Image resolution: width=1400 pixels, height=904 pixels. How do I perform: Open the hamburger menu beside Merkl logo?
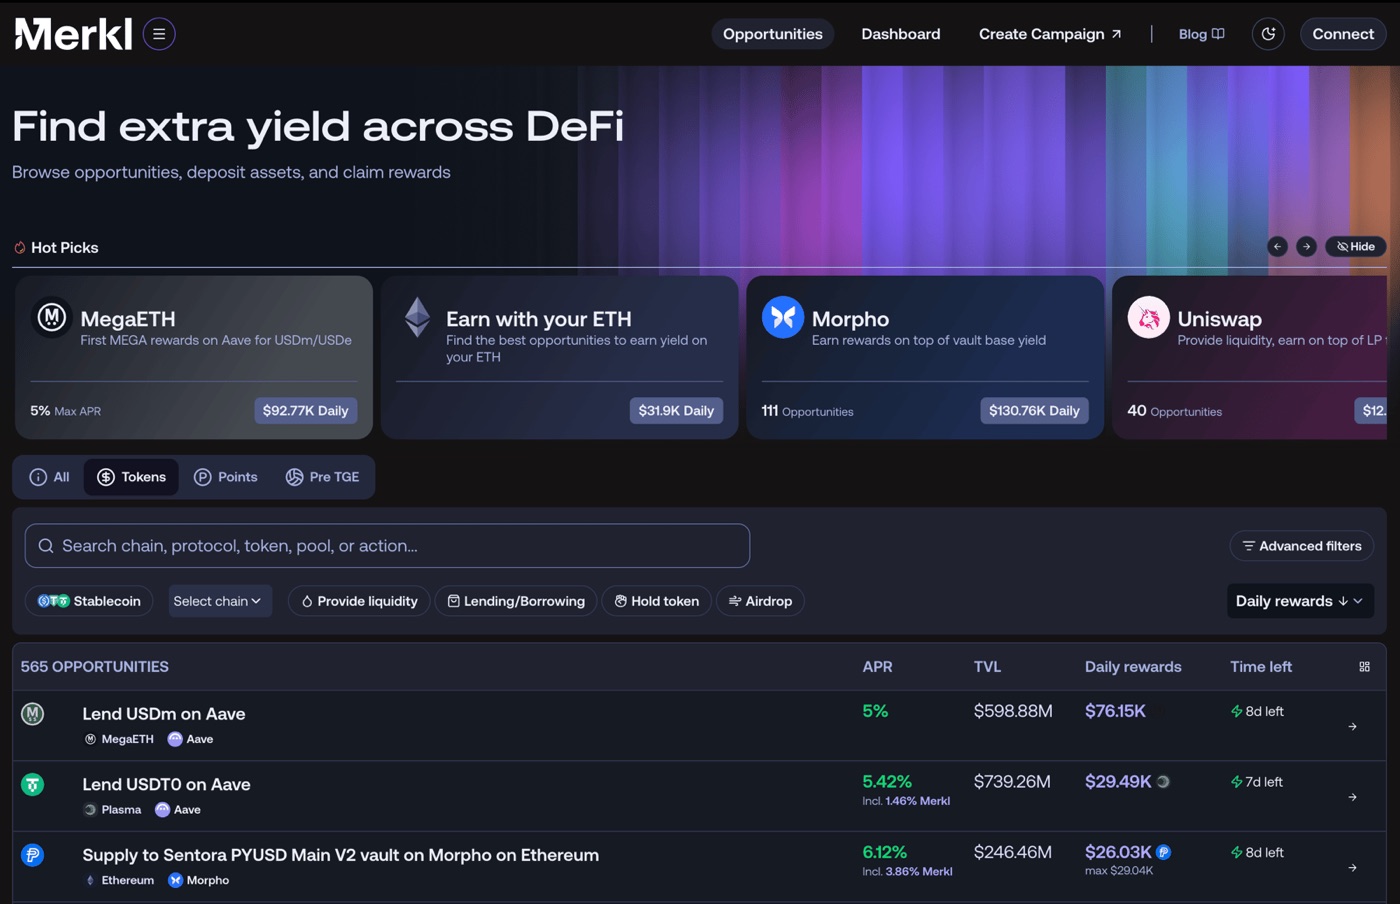[x=159, y=34]
